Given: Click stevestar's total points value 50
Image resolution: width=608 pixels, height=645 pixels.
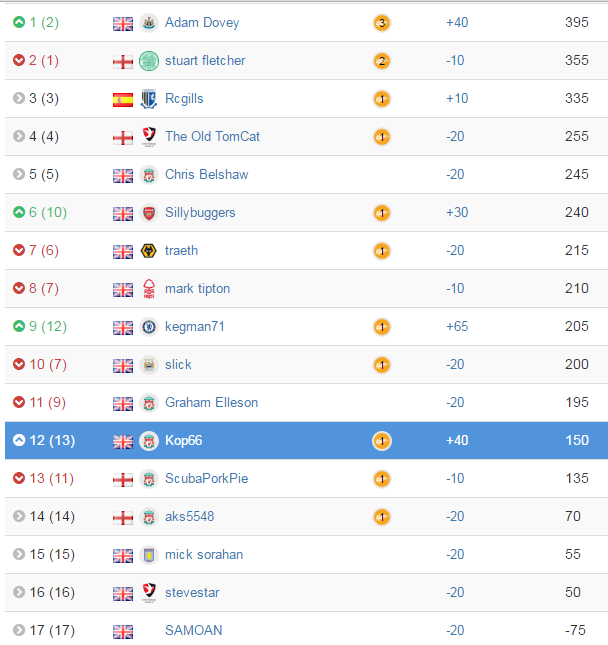Looking at the screenshot, I should tap(573, 592).
